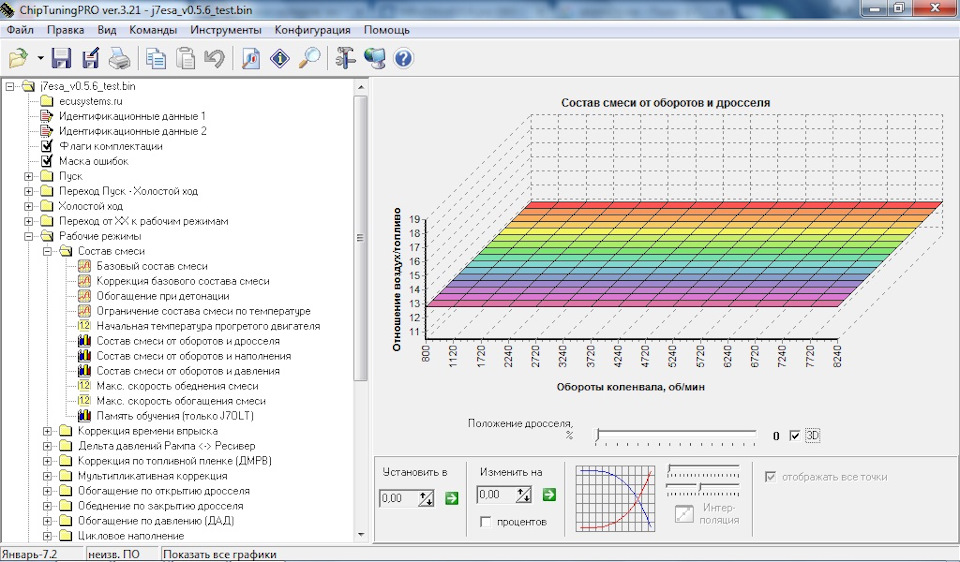Open the Команды menu
The image size is (960, 562).
click(153, 30)
